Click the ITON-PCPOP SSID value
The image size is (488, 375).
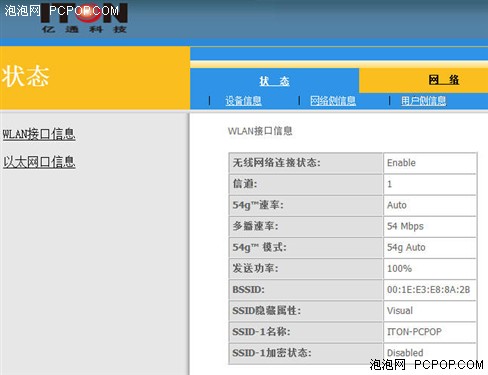tap(414, 332)
